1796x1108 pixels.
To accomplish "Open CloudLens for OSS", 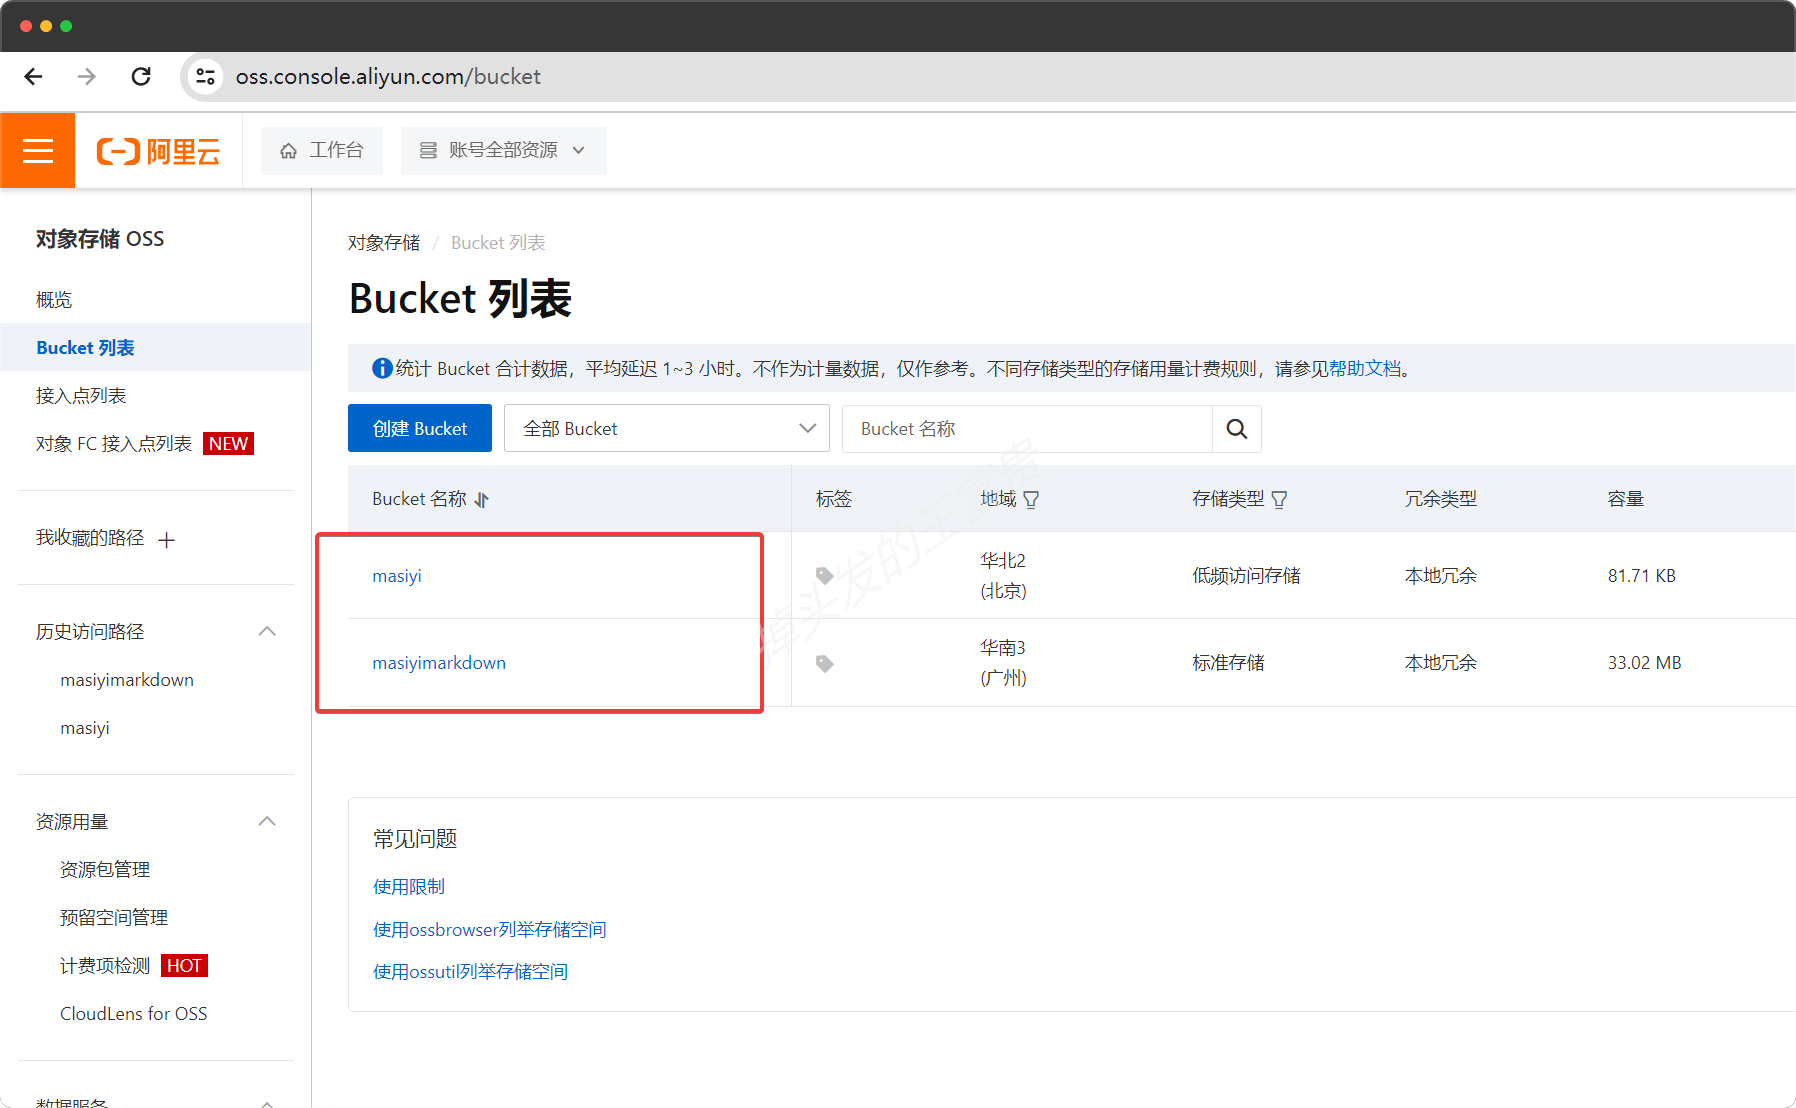I will pyautogui.click(x=134, y=1014).
